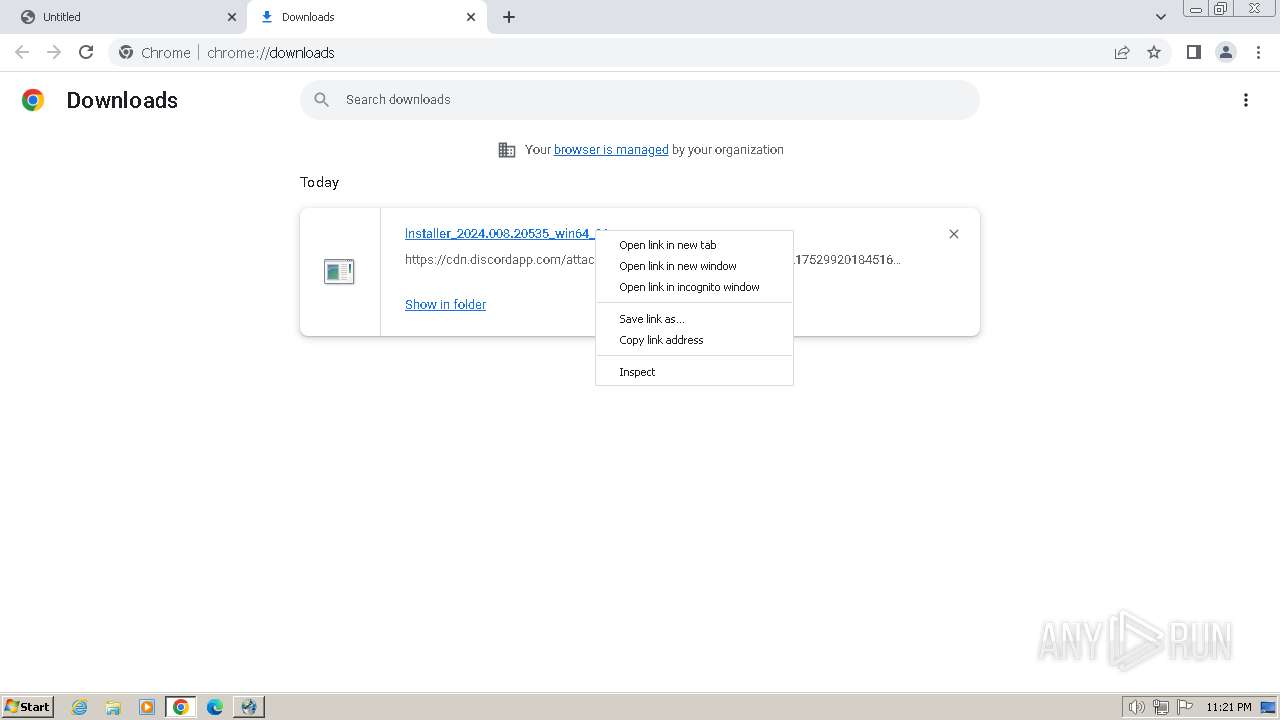Click the Chrome logo beside Downloads heading
Viewport: 1280px width, 720px height.
point(33,100)
